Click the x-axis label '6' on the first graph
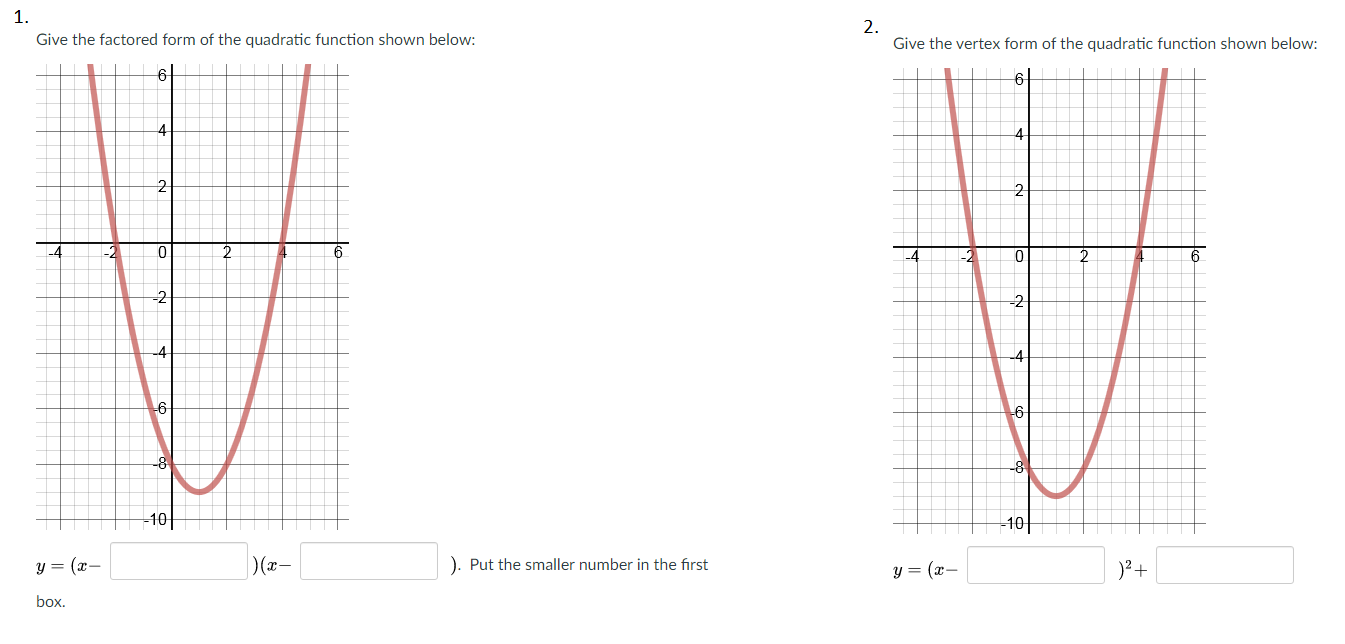This screenshot has width=1345, height=644. tap(338, 253)
